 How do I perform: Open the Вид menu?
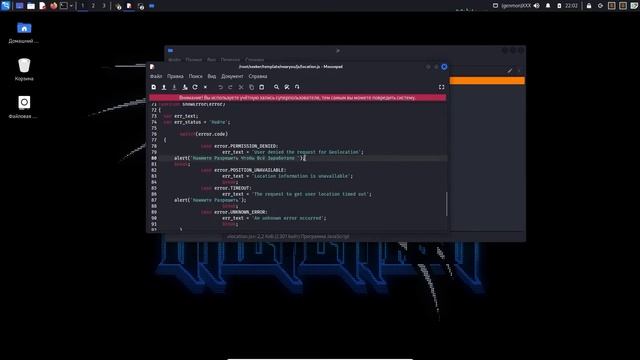click(211, 76)
